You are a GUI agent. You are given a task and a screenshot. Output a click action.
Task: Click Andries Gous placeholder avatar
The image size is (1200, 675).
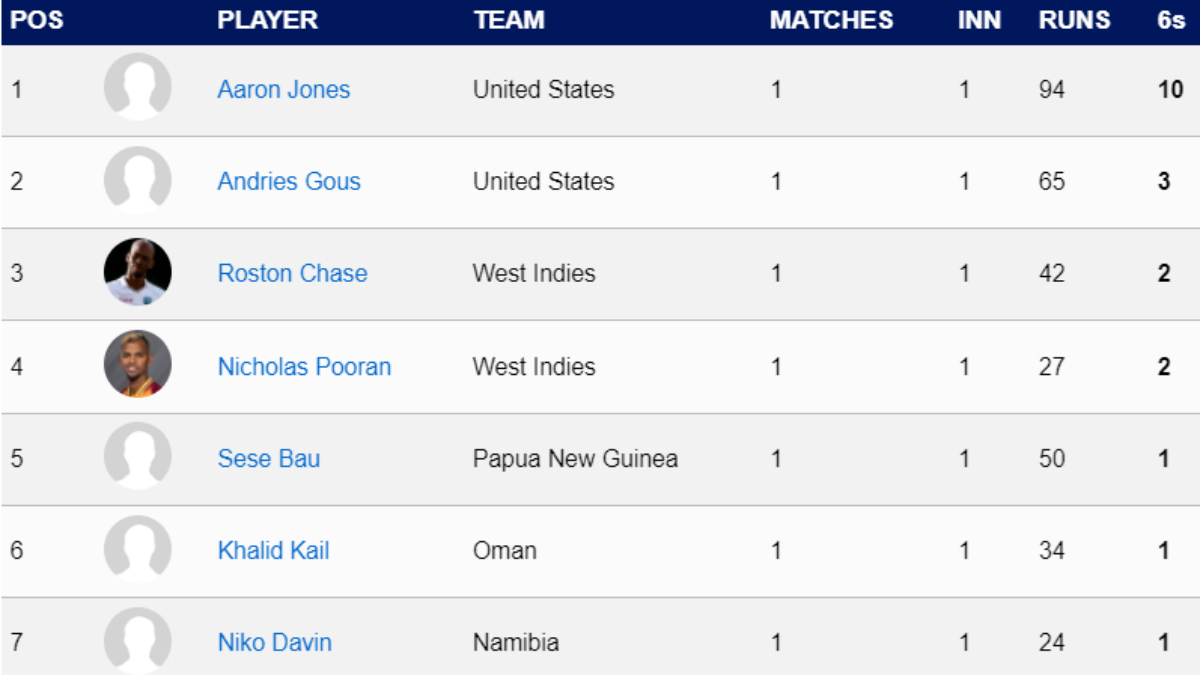click(x=138, y=180)
